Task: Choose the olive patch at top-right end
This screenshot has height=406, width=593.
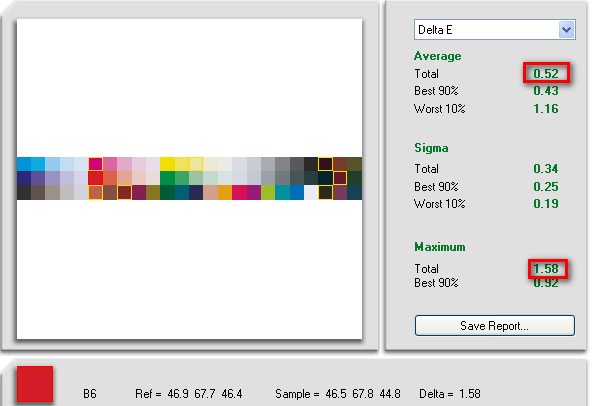Action: [354, 164]
